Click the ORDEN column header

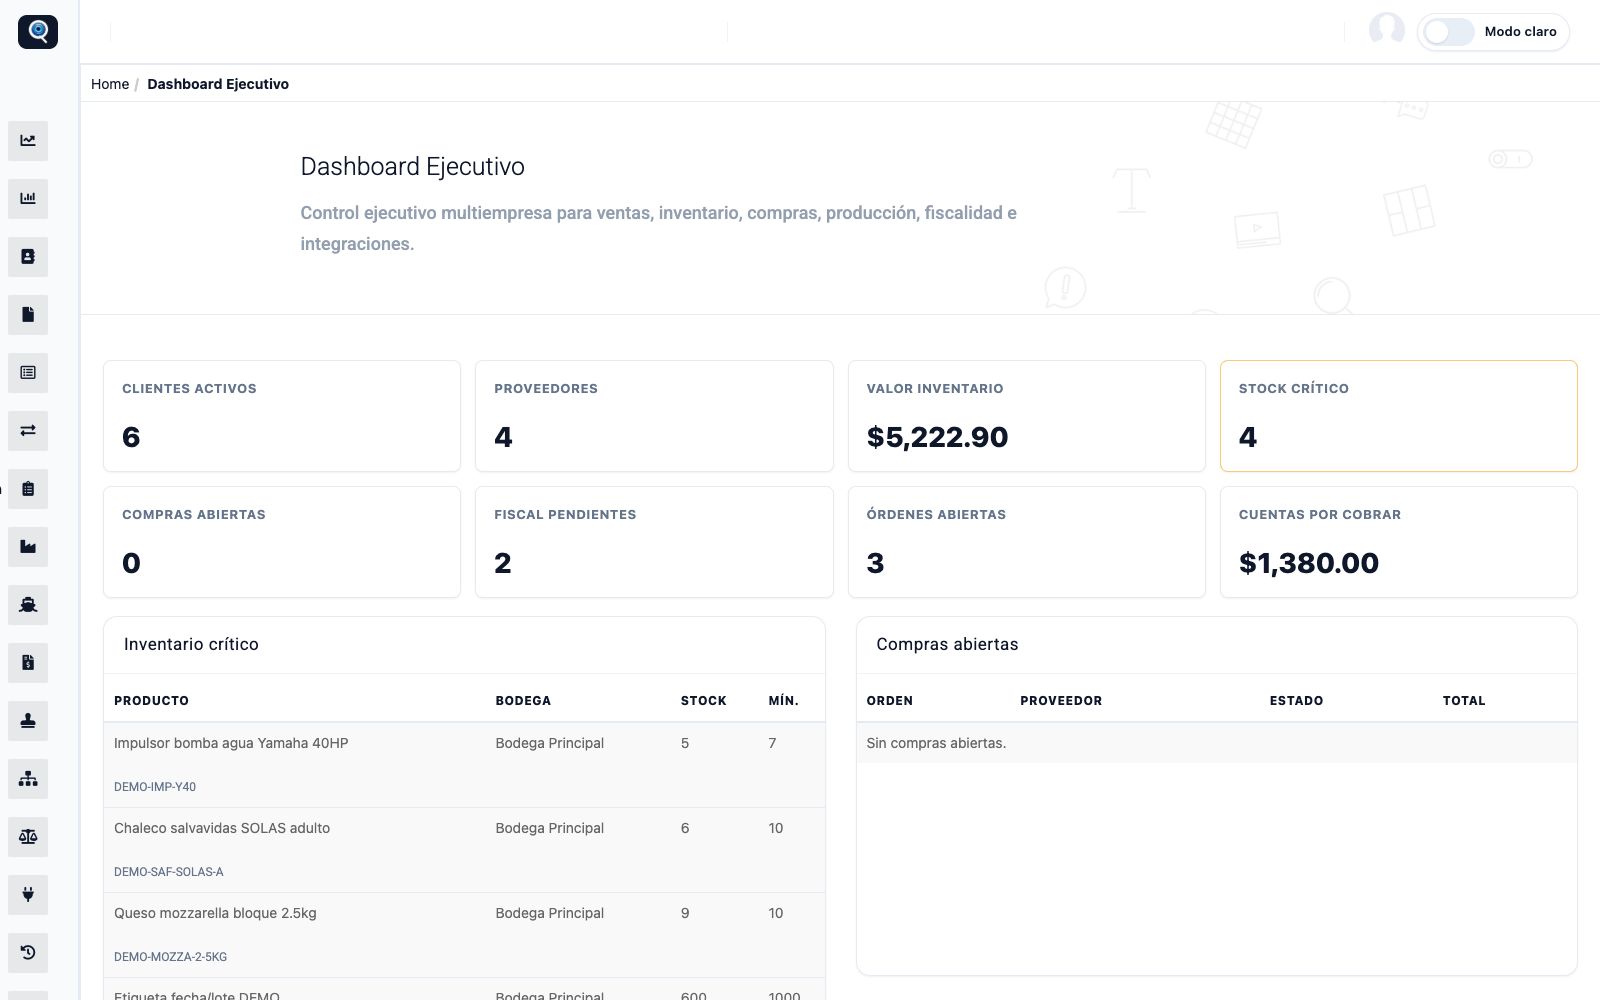pos(890,701)
